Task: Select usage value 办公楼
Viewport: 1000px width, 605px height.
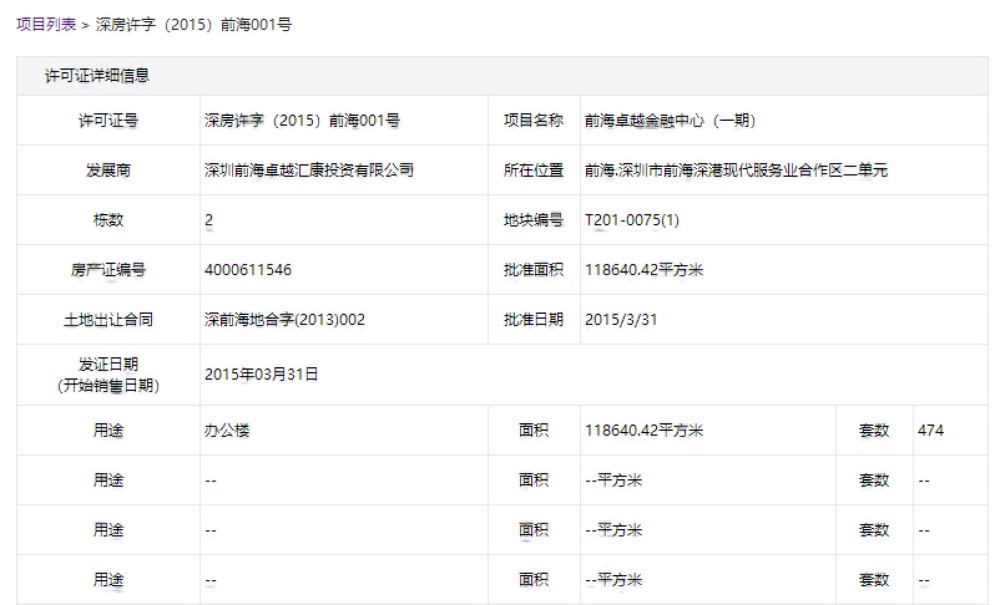Action: point(227,430)
